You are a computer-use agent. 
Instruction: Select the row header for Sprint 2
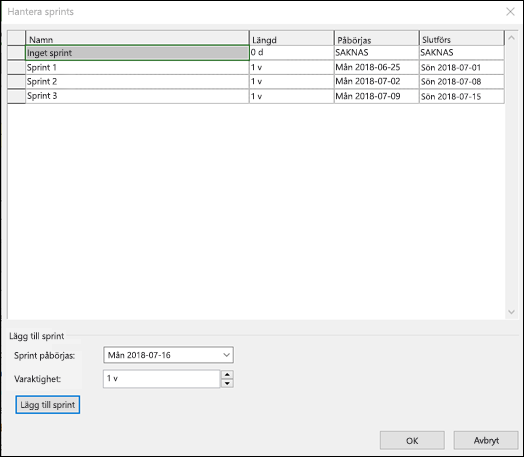(x=16, y=82)
